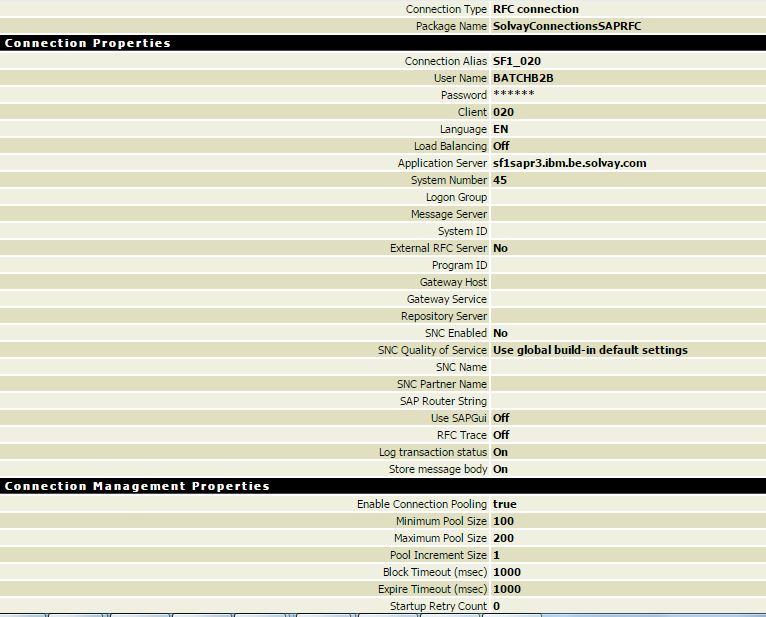
Task: Select the '1000' value for Block Timeout
Action: pos(507,572)
